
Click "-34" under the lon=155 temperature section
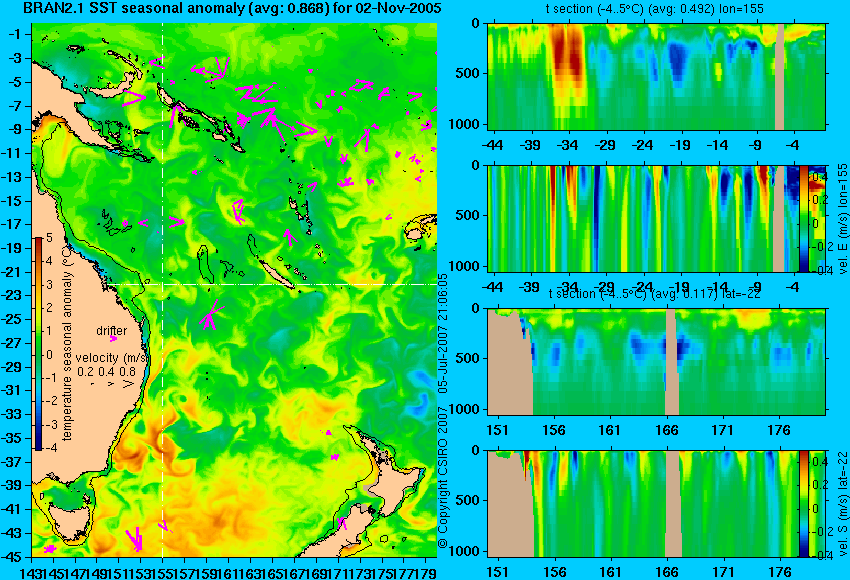coord(568,145)
